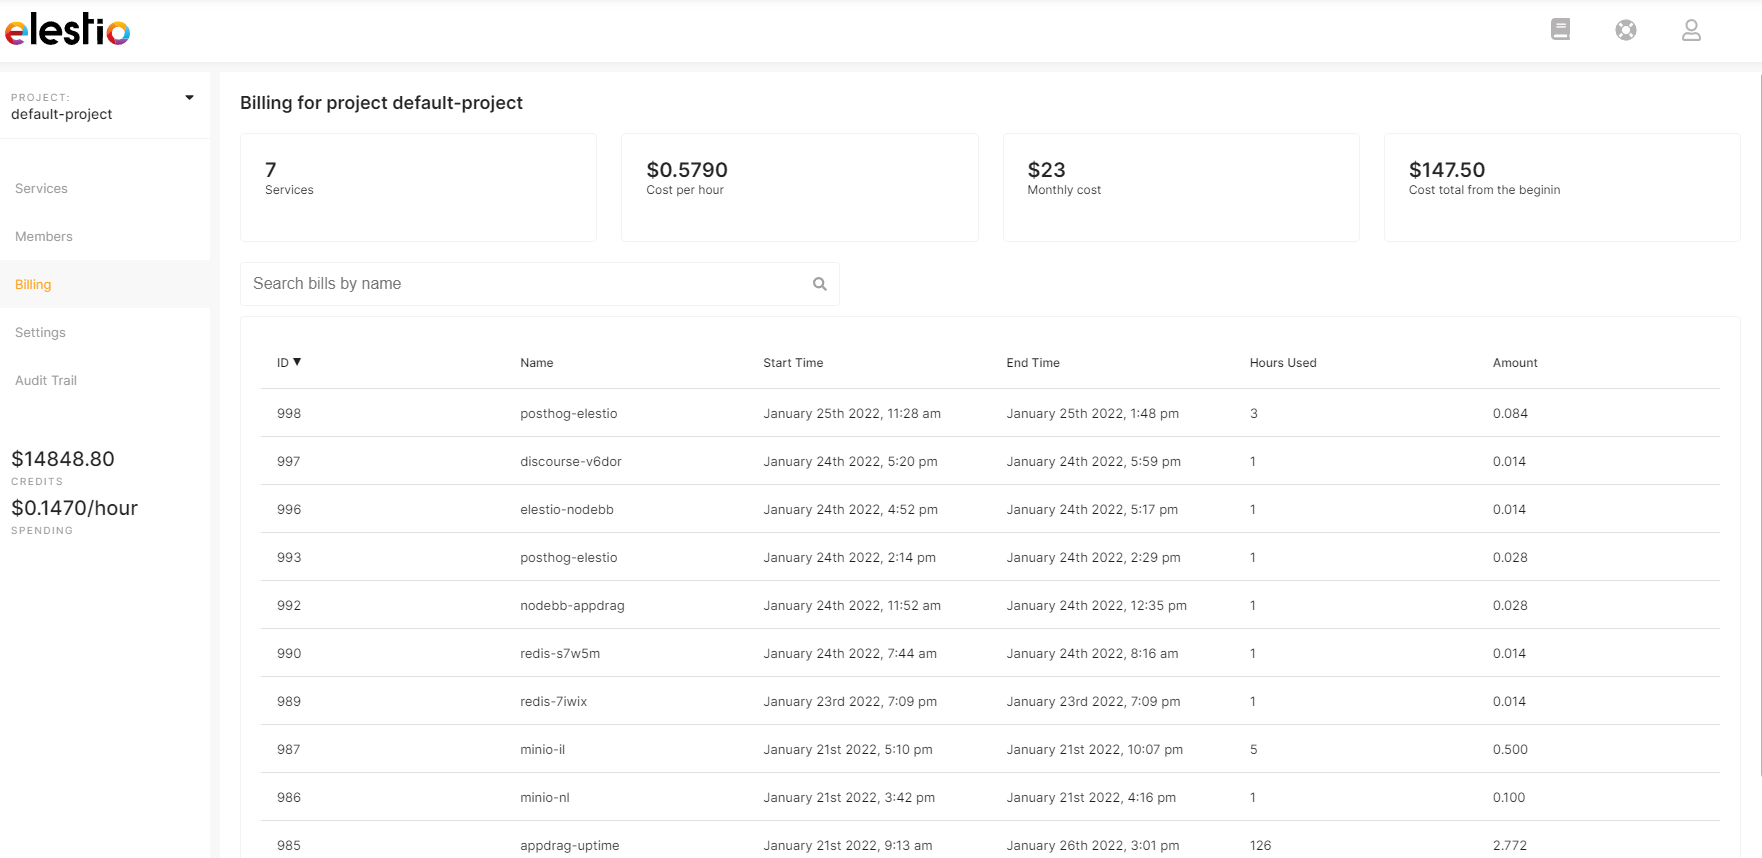Navigate to Audit Trail

pyautogui.click(x=46, y=380)
